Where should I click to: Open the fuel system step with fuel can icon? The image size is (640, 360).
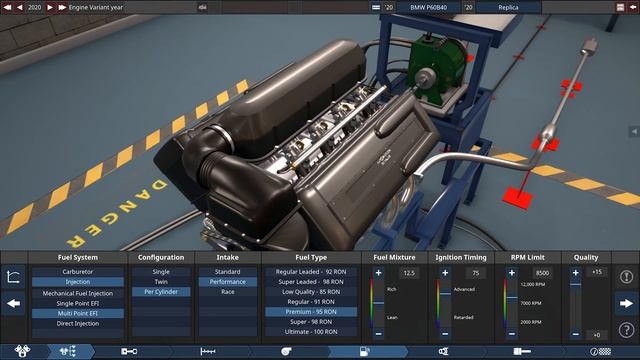coord(364,351)
